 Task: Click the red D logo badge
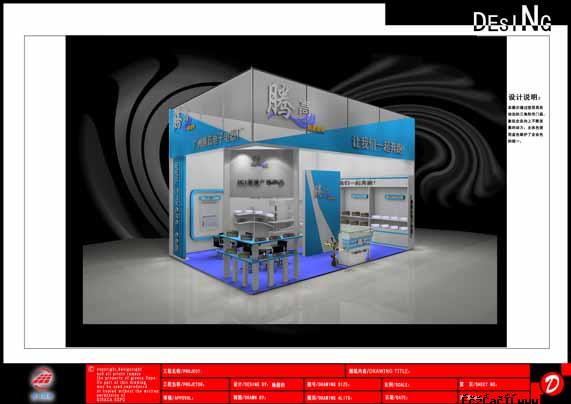point(552,383)
